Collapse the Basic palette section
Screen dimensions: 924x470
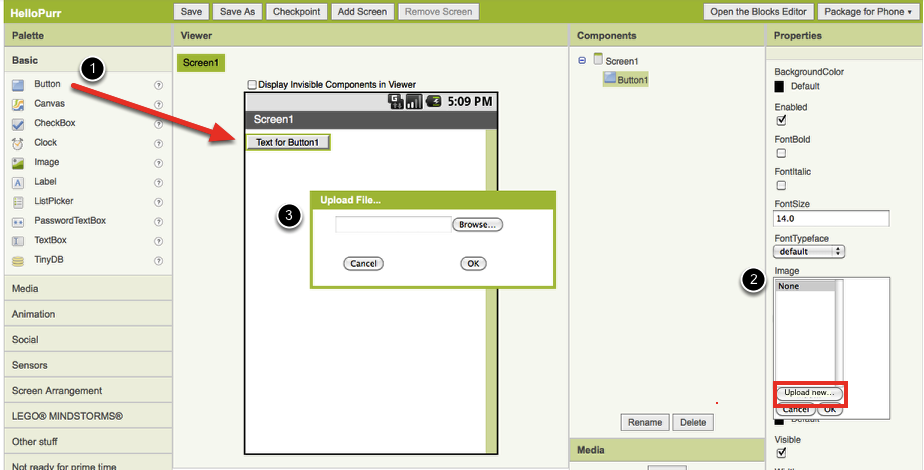click(x=88, y=60)
